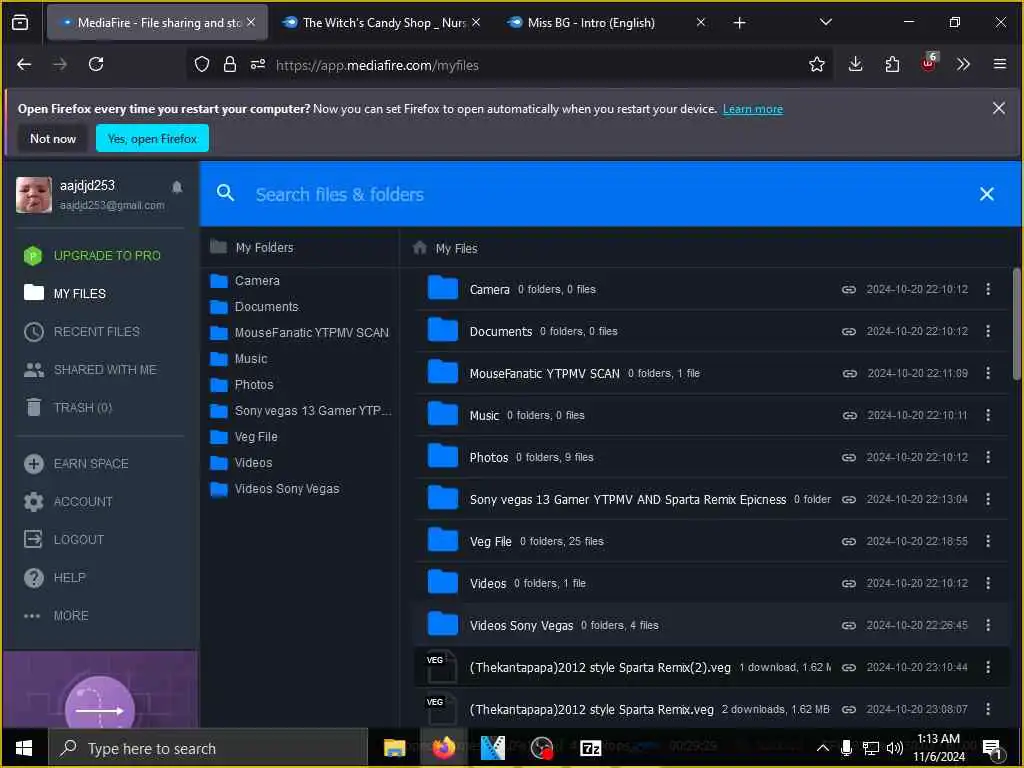Bookmark this page with the star
The height and width of the screenshot is (768, 1024).
click(x=816, y=64)
